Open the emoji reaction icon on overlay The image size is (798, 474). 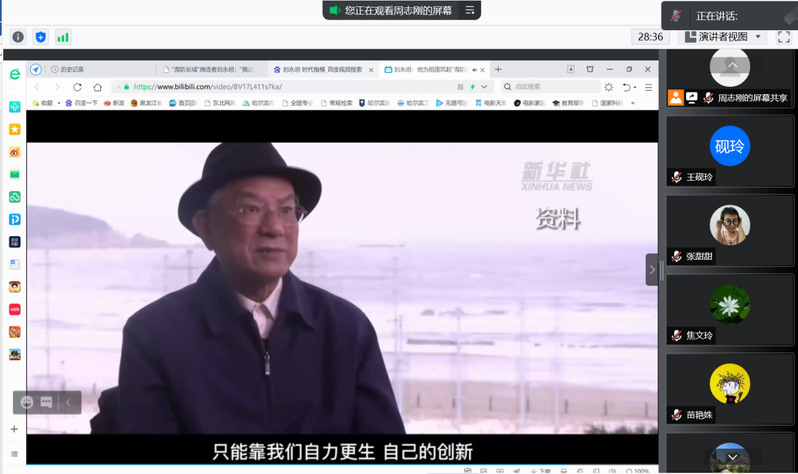pyautogui.click(x=26, y=403)
